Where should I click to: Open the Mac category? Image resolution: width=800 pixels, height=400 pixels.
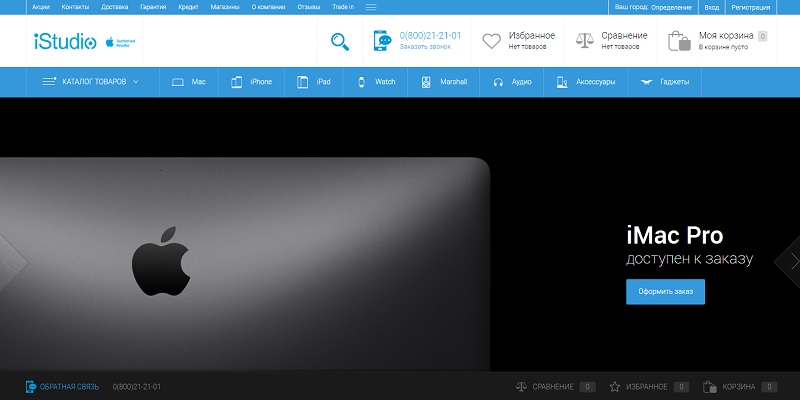coord(198,82)
